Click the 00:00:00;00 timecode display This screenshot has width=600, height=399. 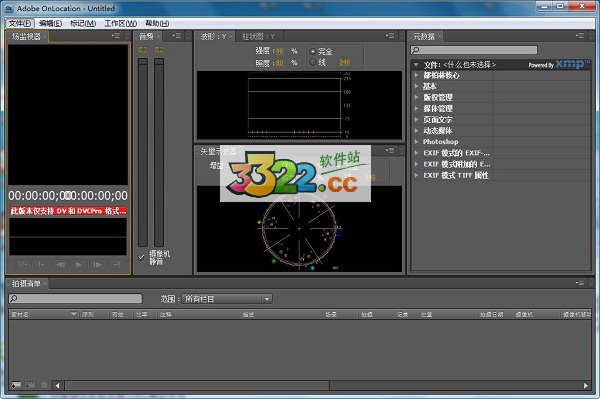click(68, 195)
